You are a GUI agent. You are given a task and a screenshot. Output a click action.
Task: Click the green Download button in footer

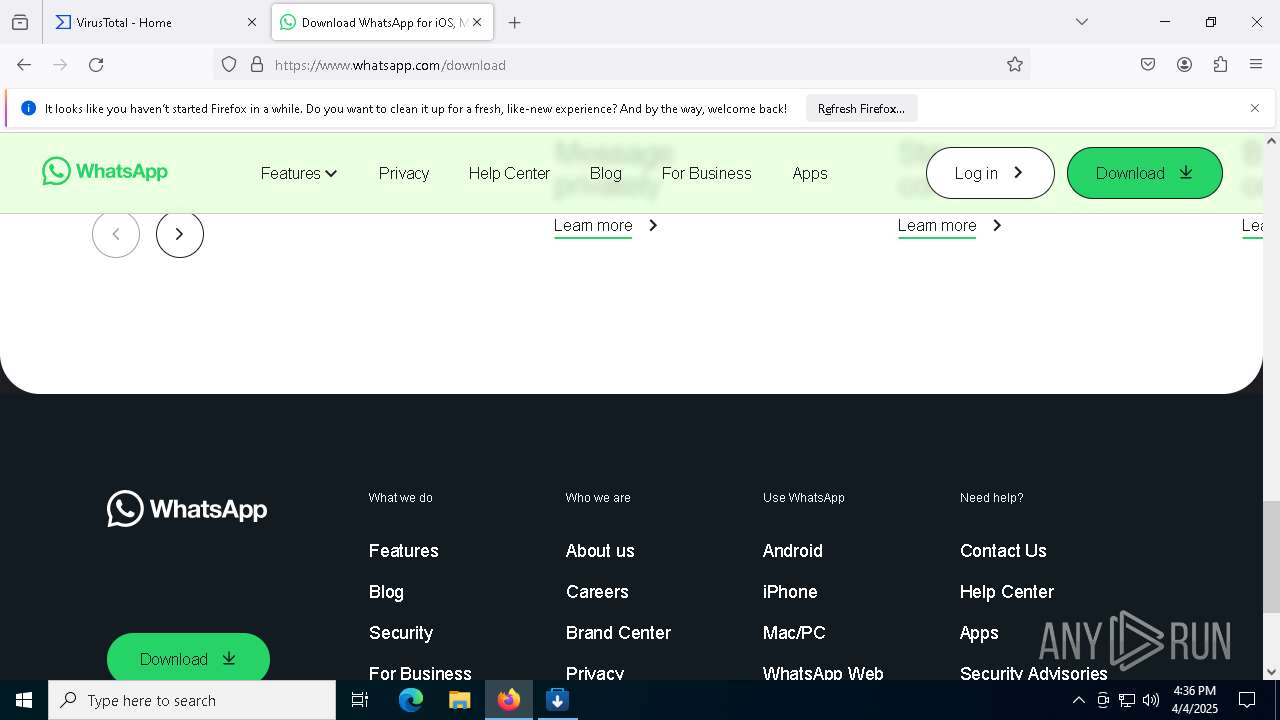188,657
